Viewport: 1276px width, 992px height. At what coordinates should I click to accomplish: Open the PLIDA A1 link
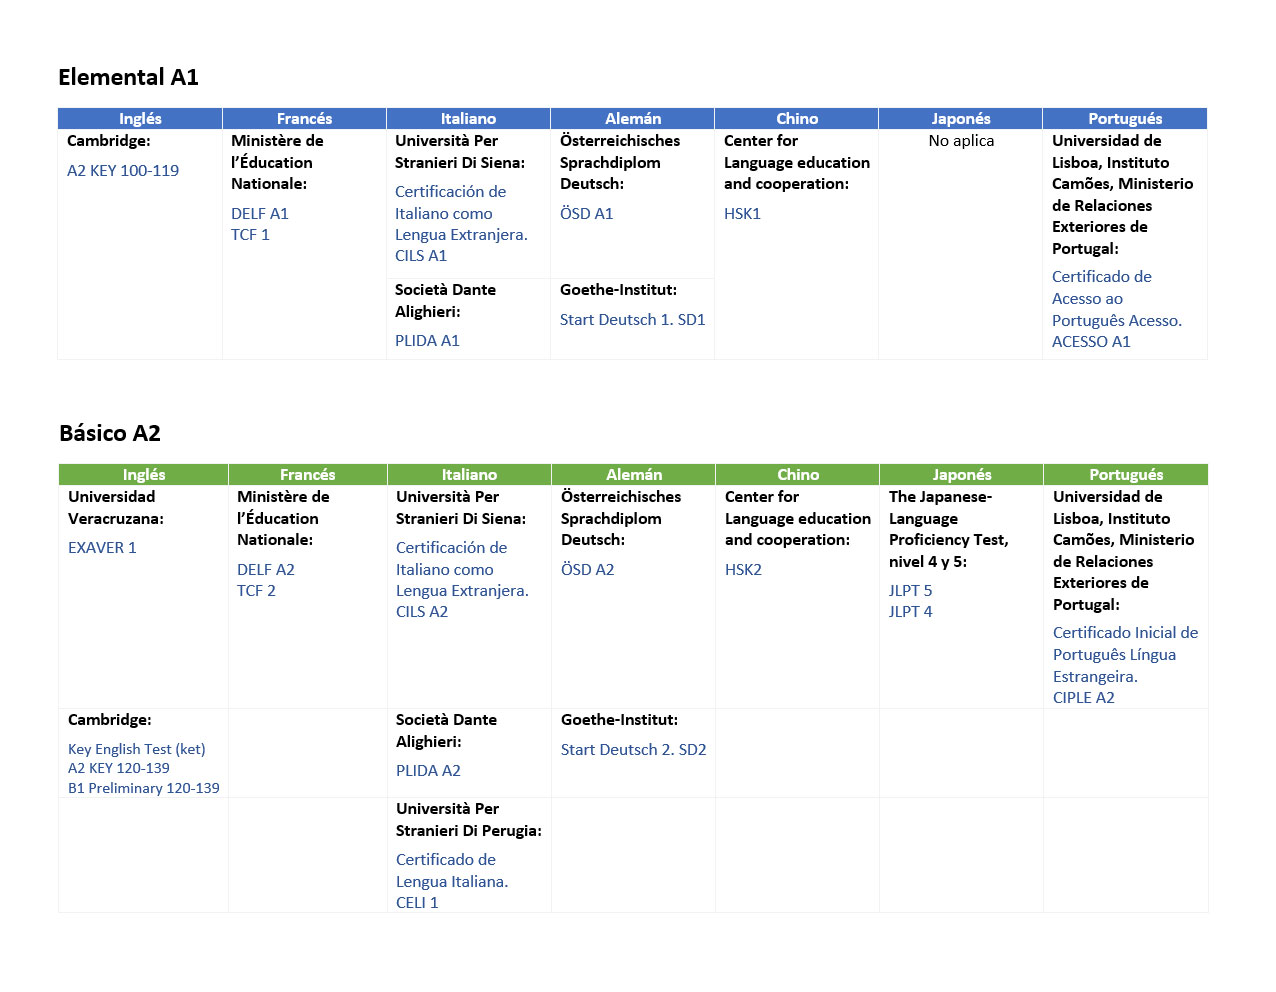pyautogui.click(x=427, y=341)
